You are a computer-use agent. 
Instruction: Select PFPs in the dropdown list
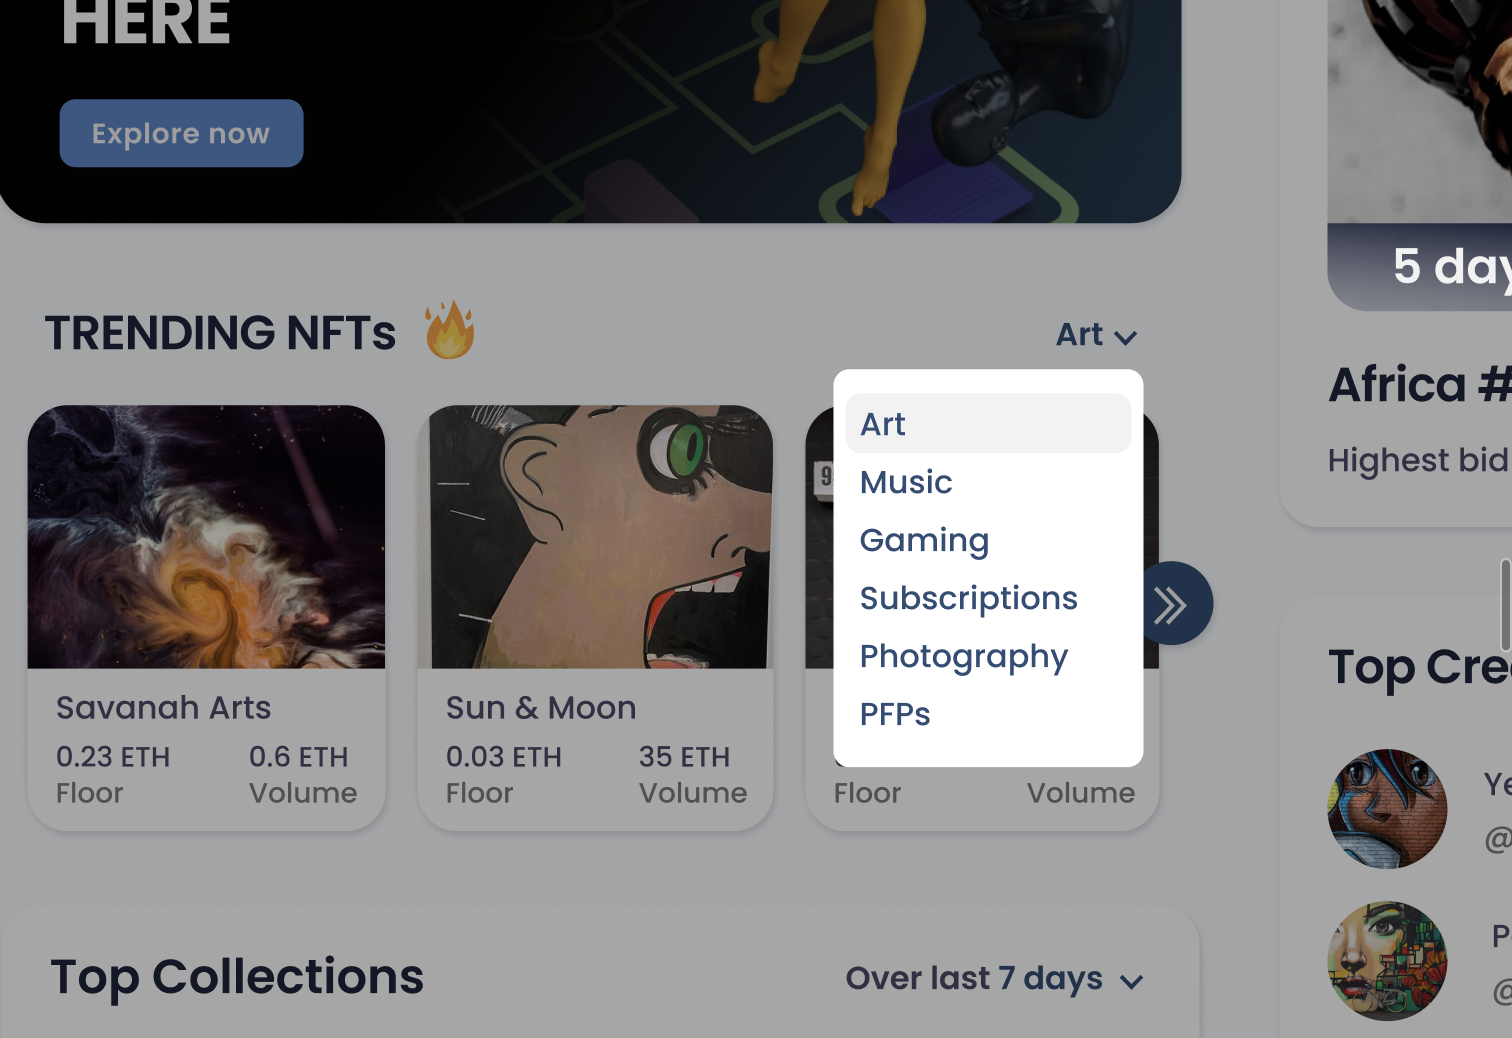coord(895,714)
